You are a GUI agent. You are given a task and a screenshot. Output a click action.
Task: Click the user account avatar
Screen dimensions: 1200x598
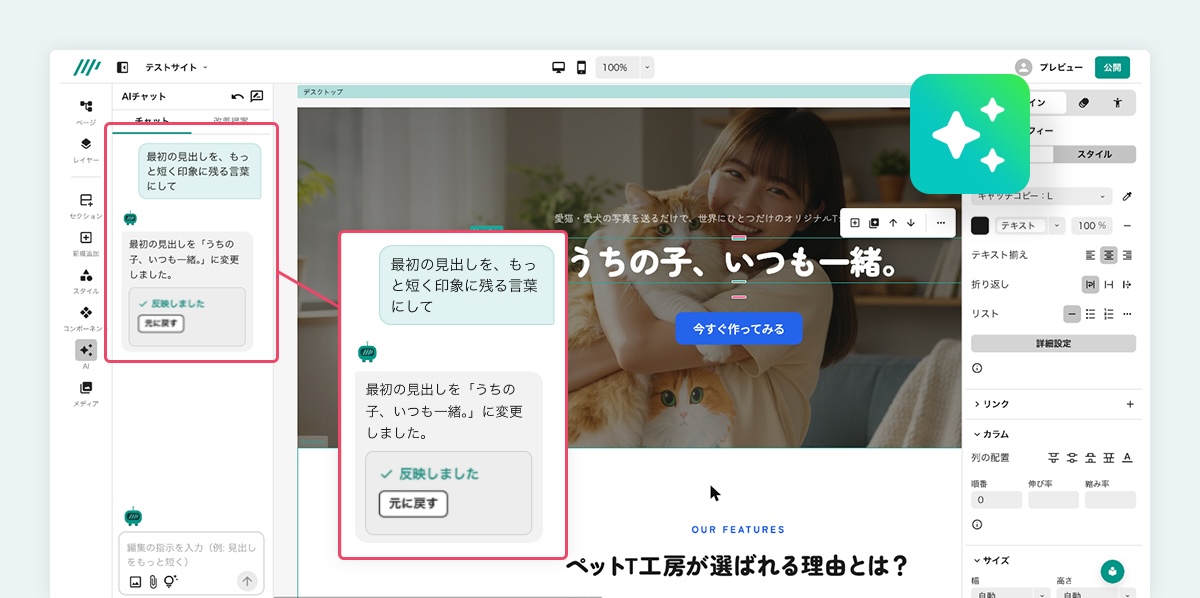point(1023,67)
